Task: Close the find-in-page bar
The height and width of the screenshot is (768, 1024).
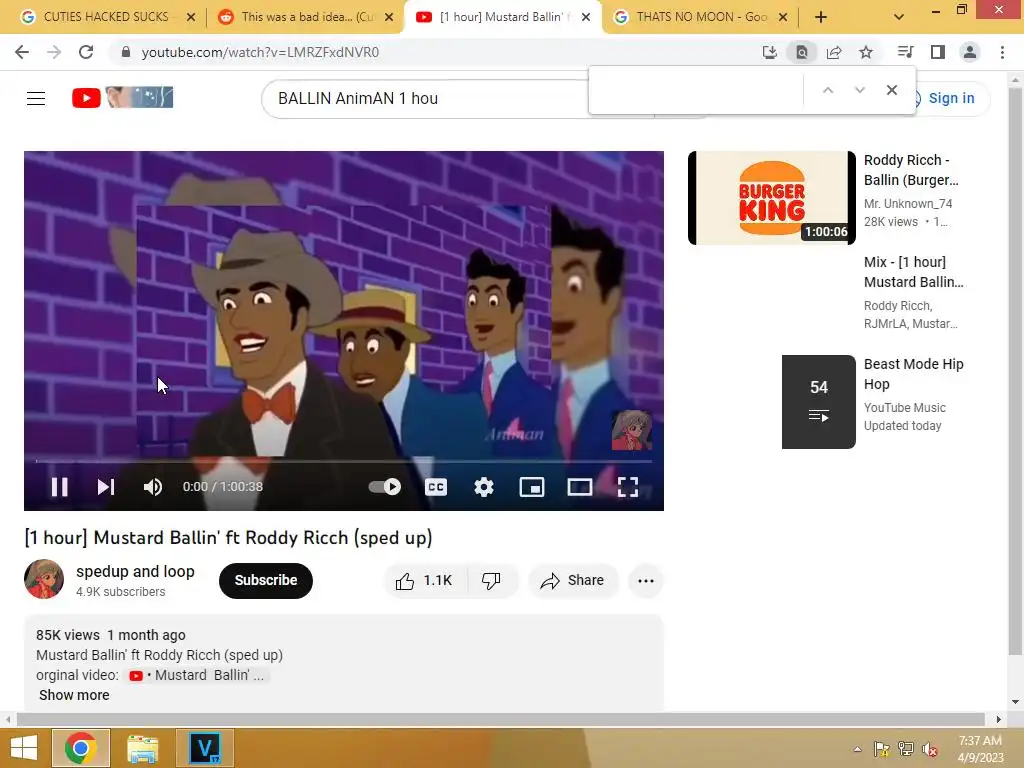Action: [891, 90]
